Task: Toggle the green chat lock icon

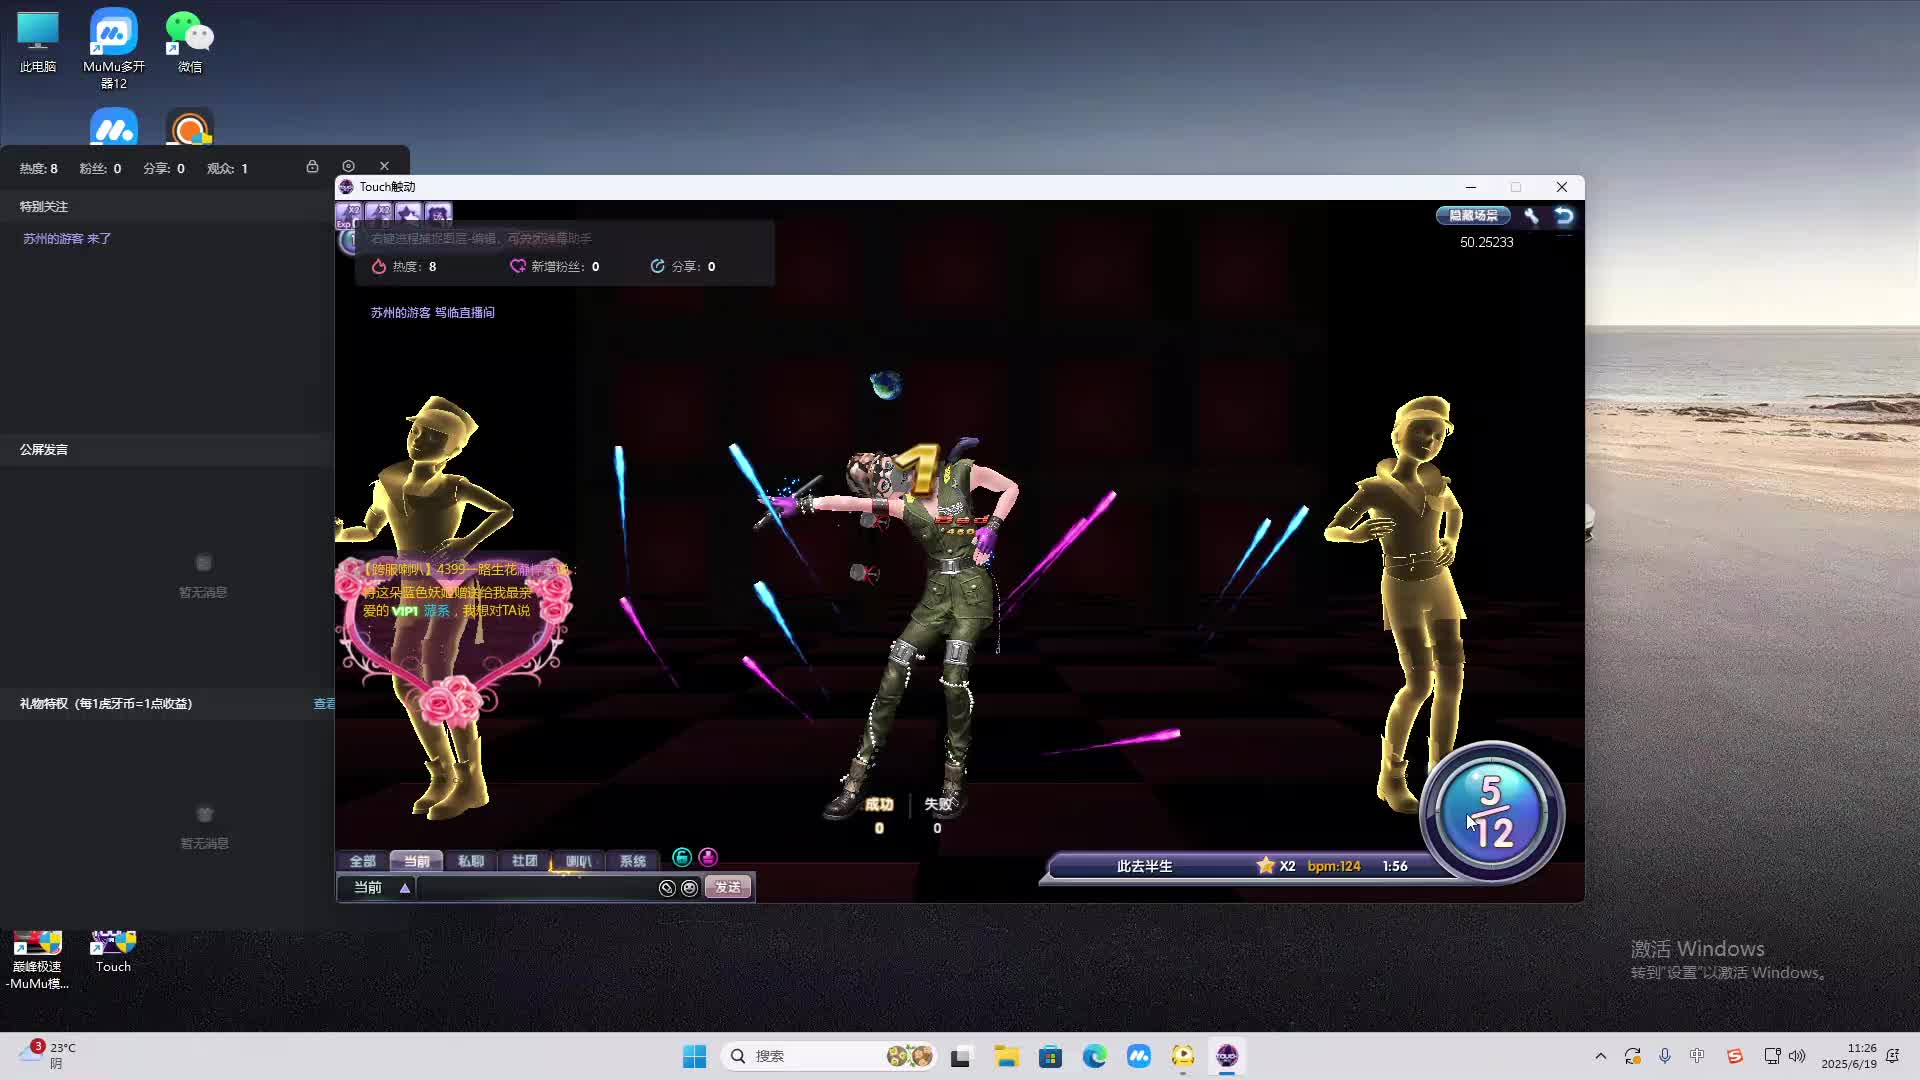Action: (682, 857)
